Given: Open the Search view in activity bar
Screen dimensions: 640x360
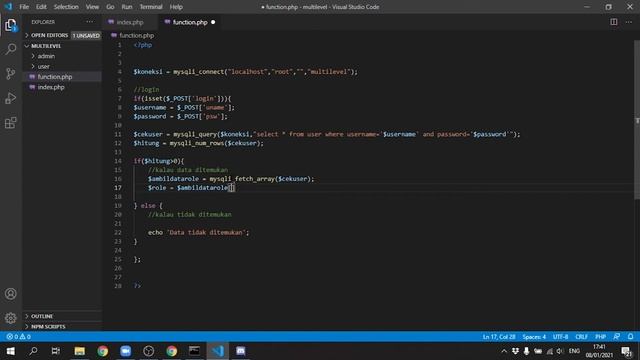Looking at the screenshot, I should 11,49.
